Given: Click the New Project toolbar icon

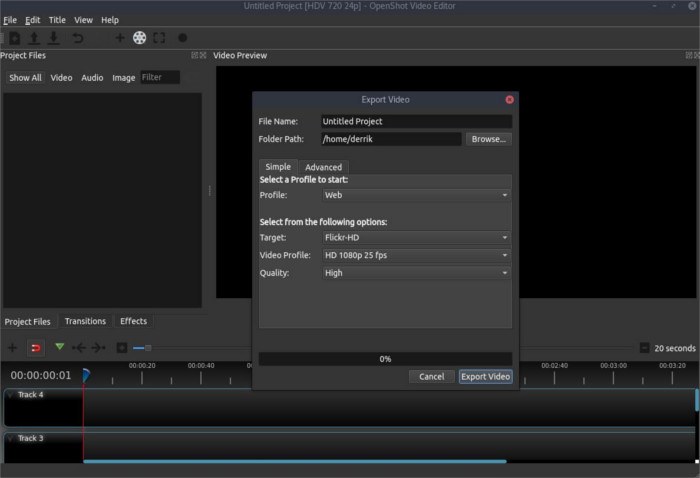Looking at the screenshot, I should (x=14, y=38).
